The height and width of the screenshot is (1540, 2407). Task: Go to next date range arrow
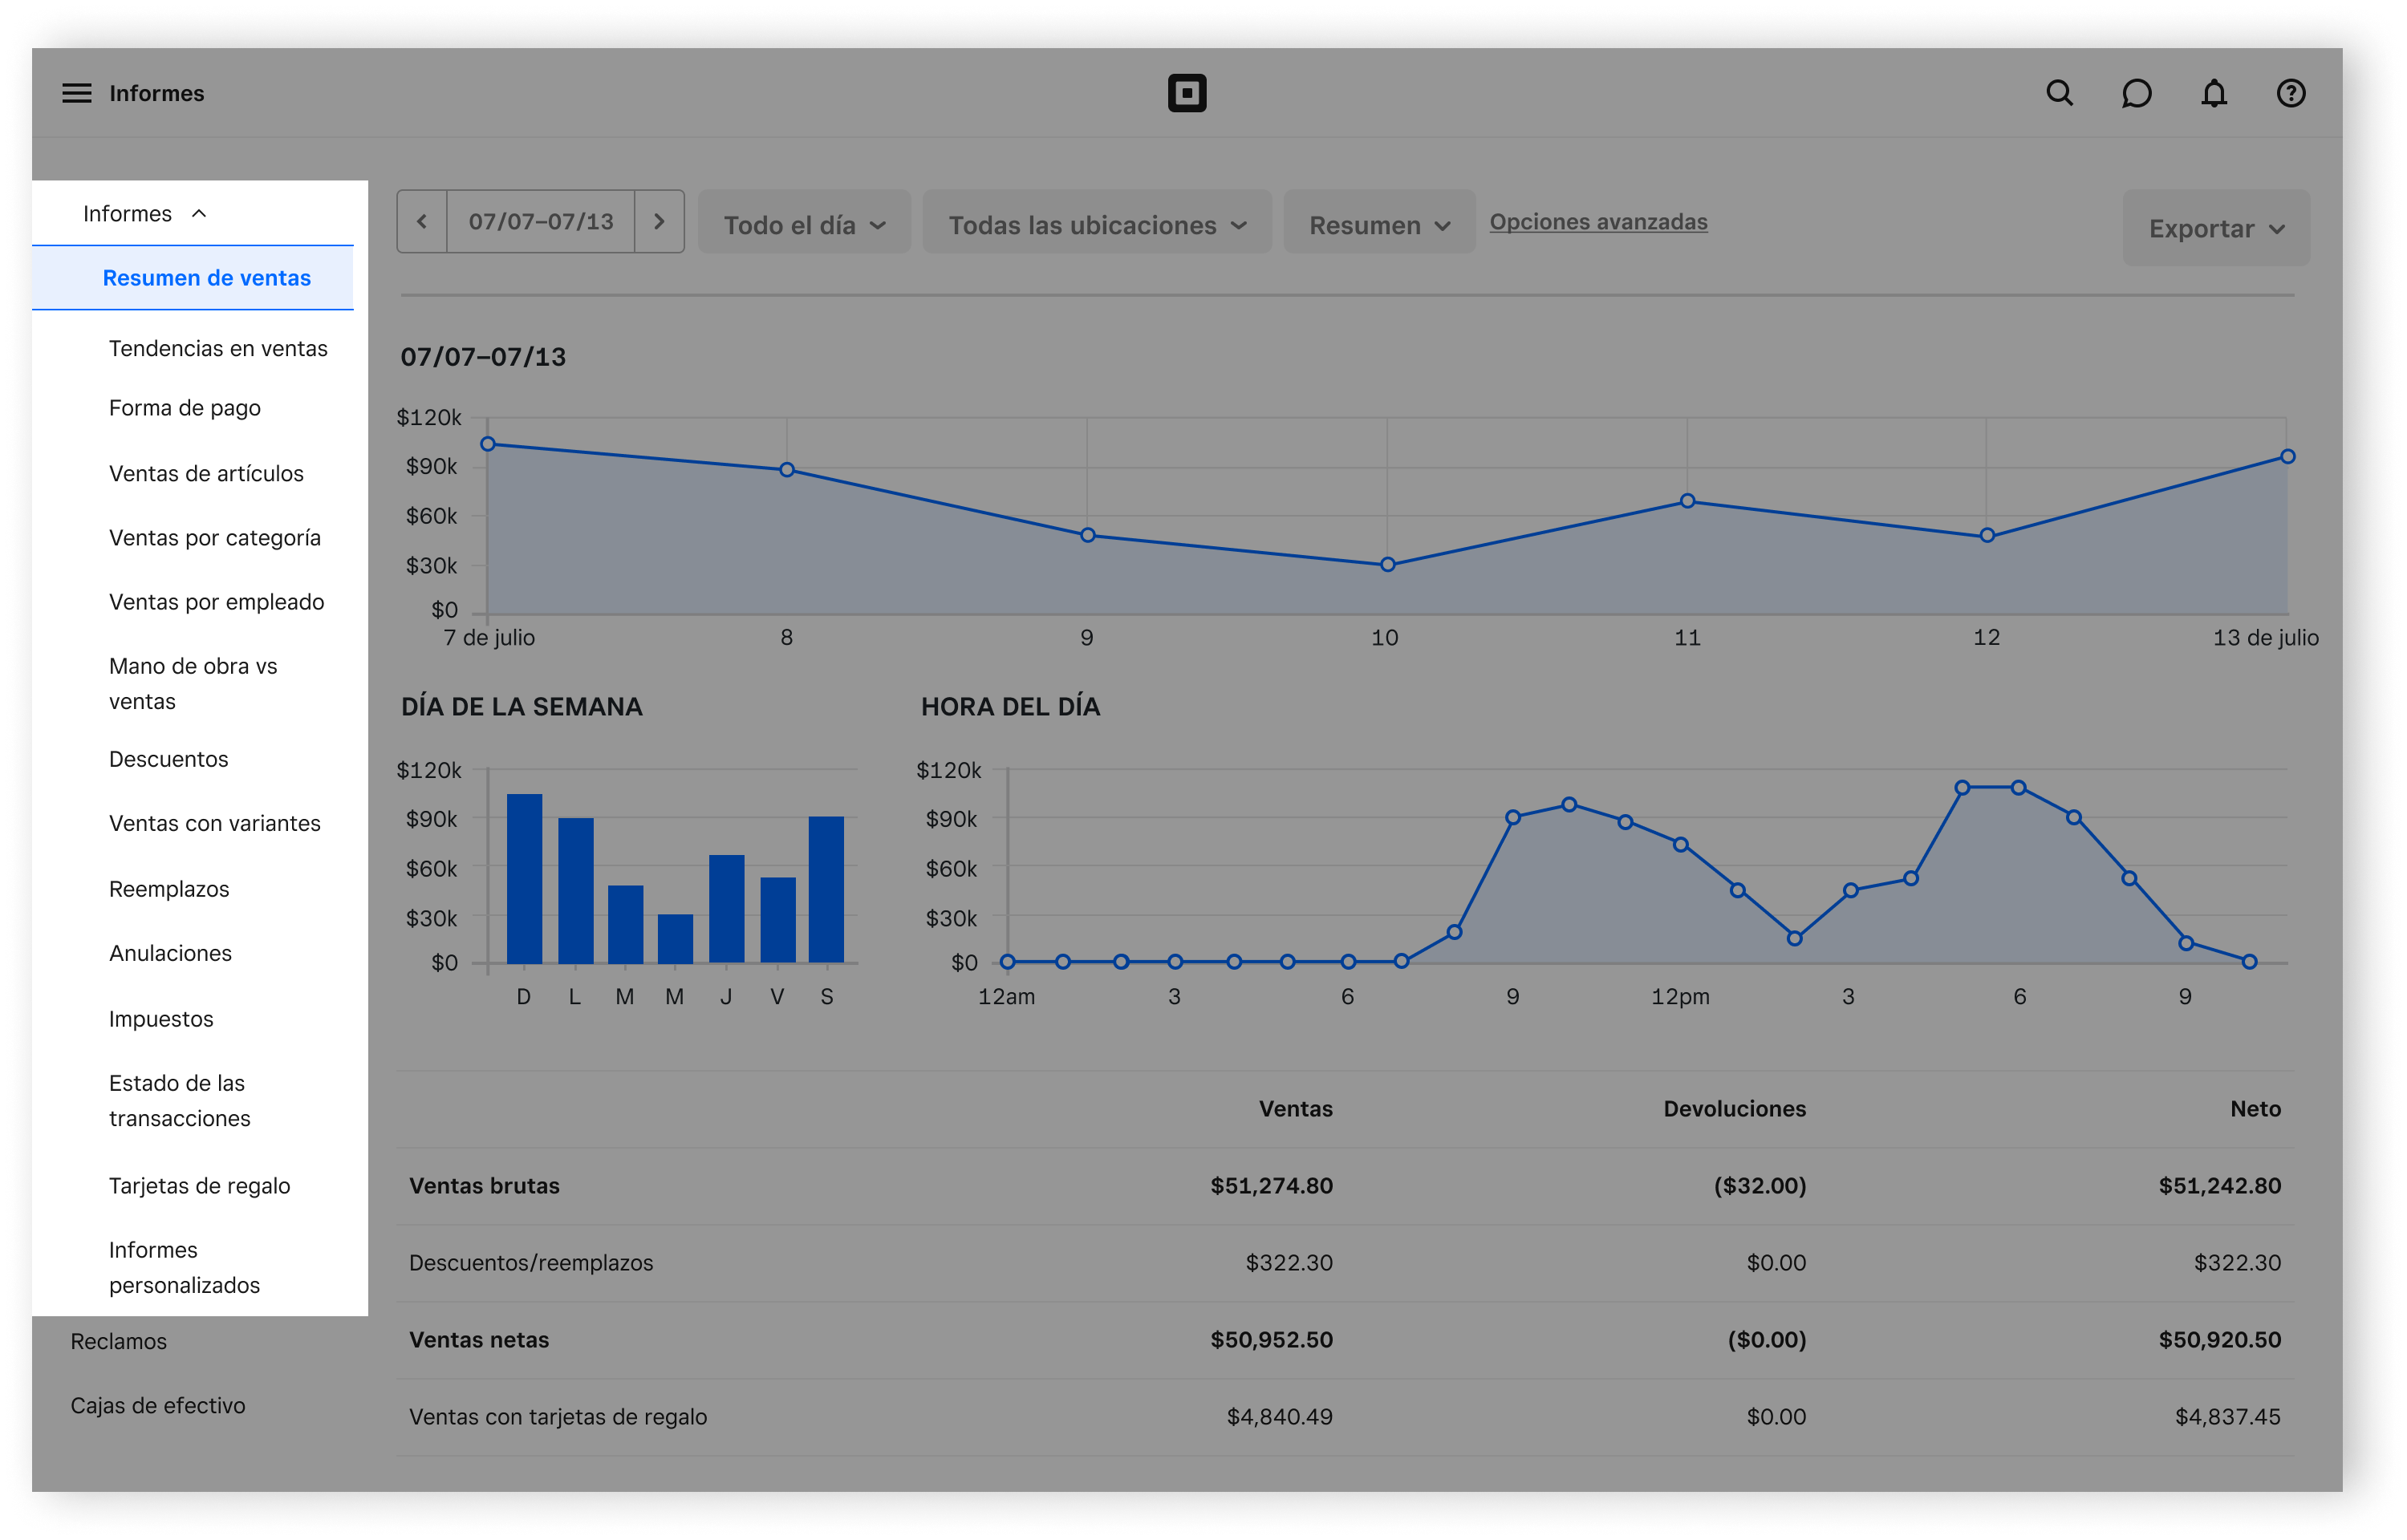point(659,221)
